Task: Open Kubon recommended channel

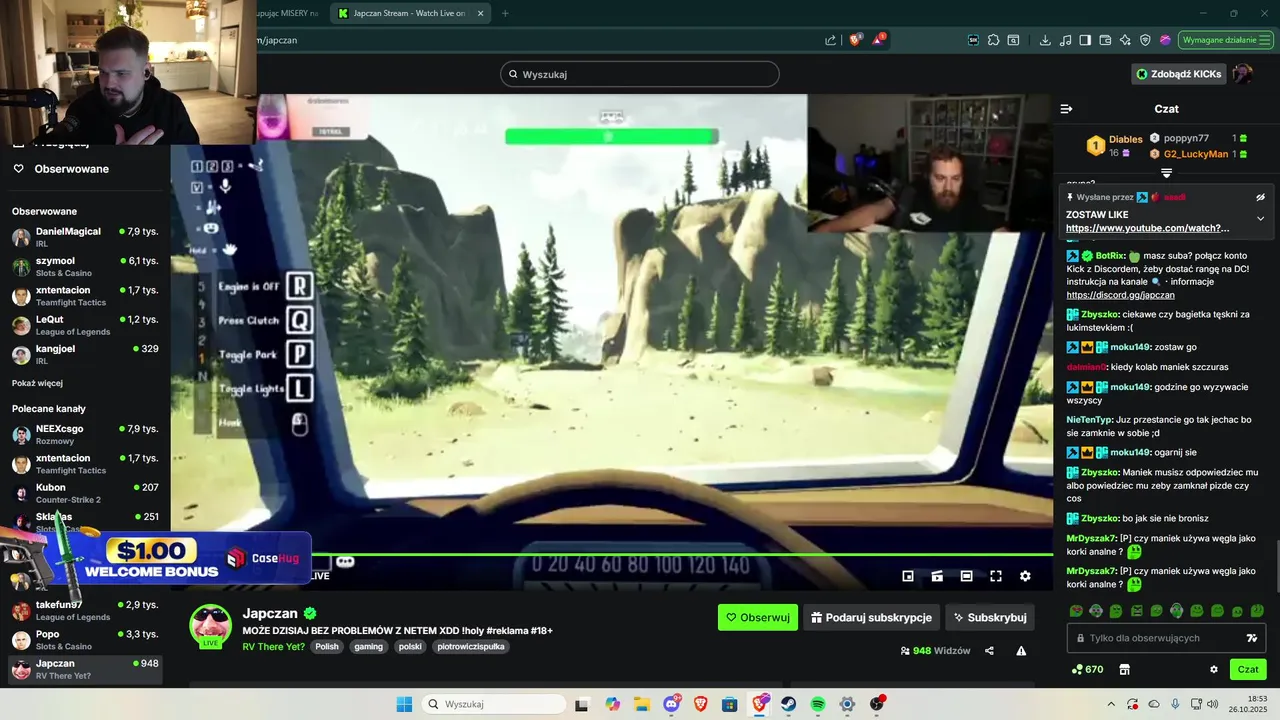Action: click(84, 493)
